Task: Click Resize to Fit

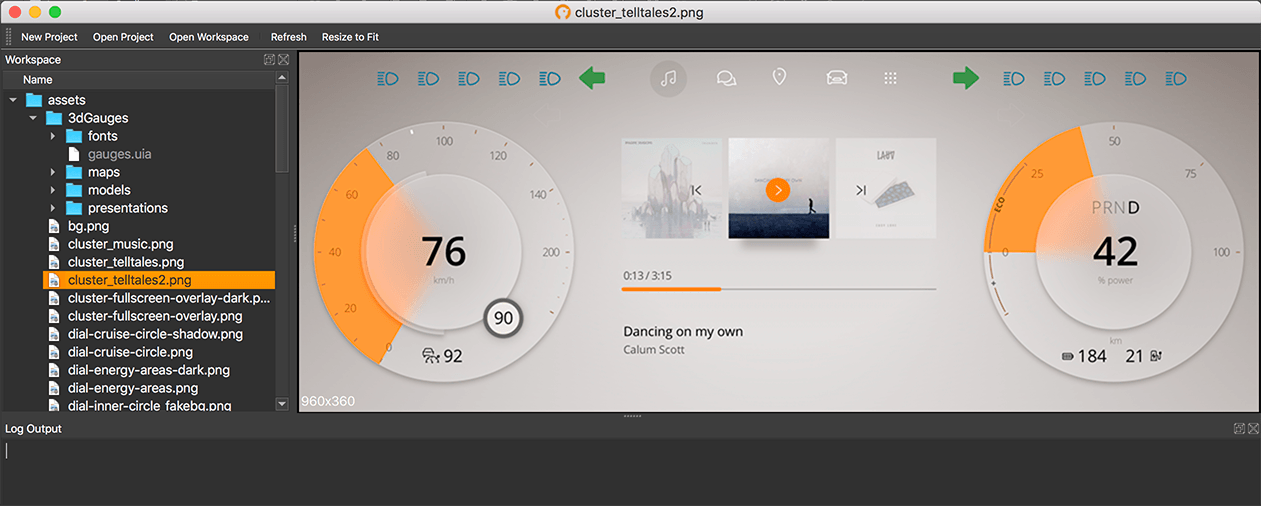Action: tap(350, 37)
